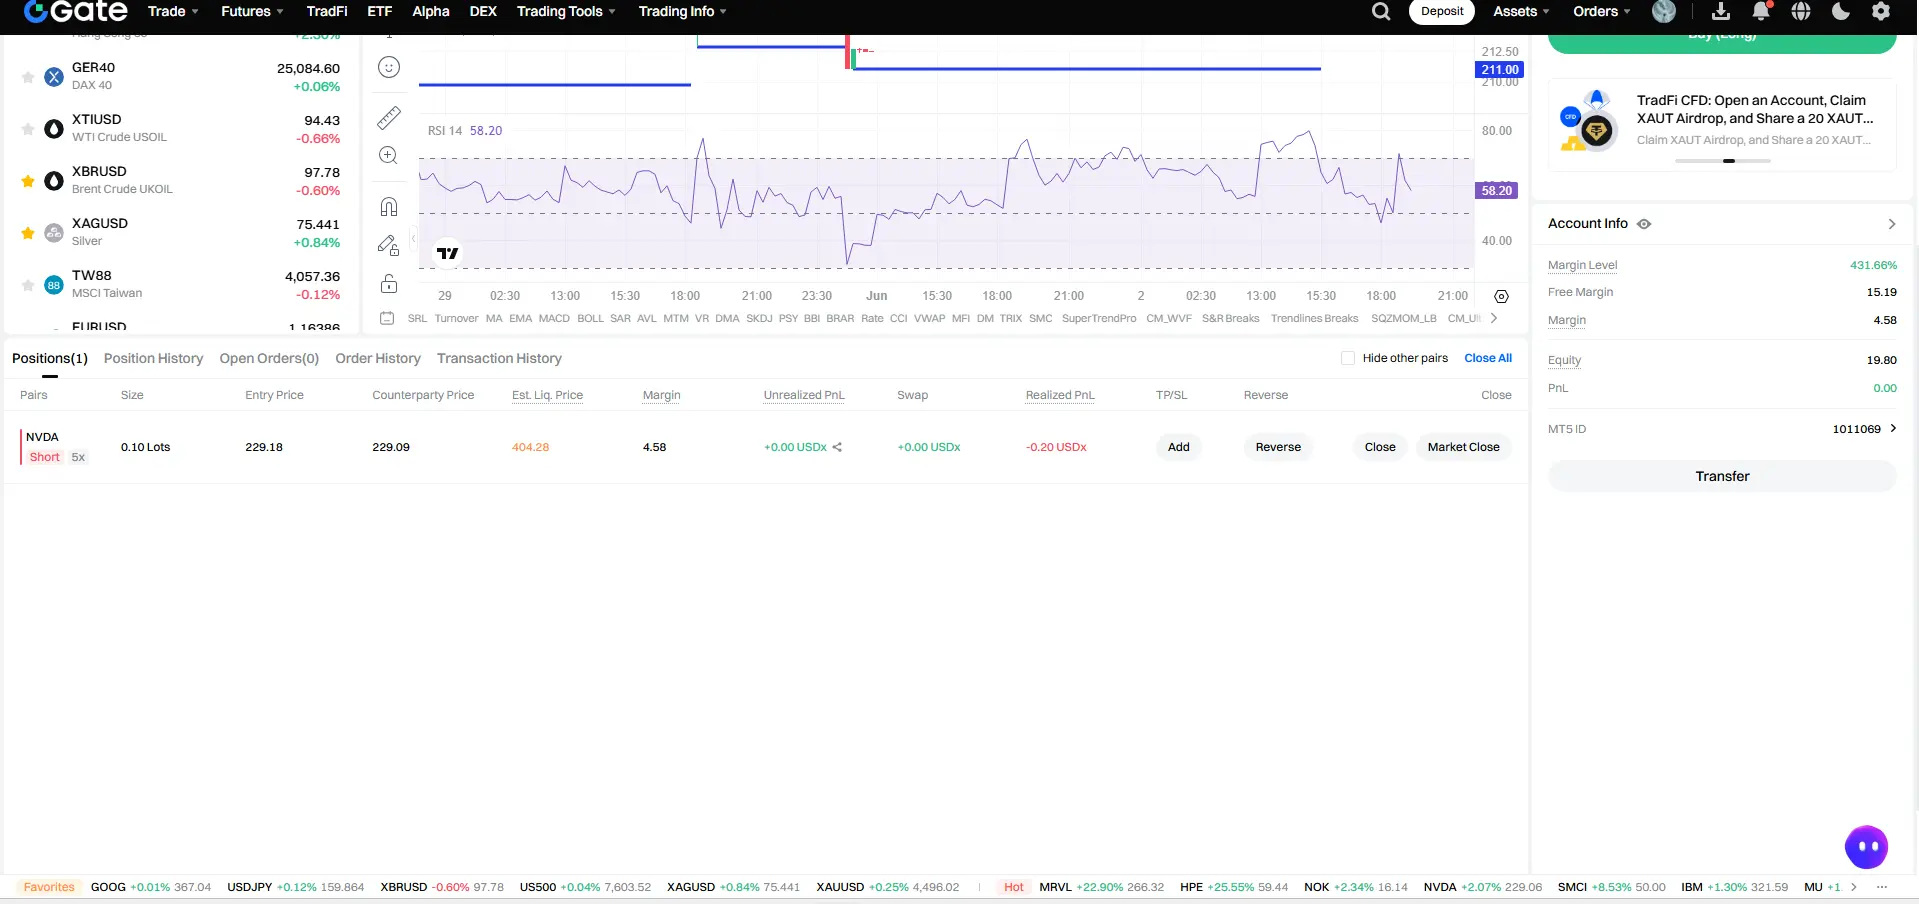Add TP/SL to NVDA position

pos(1179,447)
